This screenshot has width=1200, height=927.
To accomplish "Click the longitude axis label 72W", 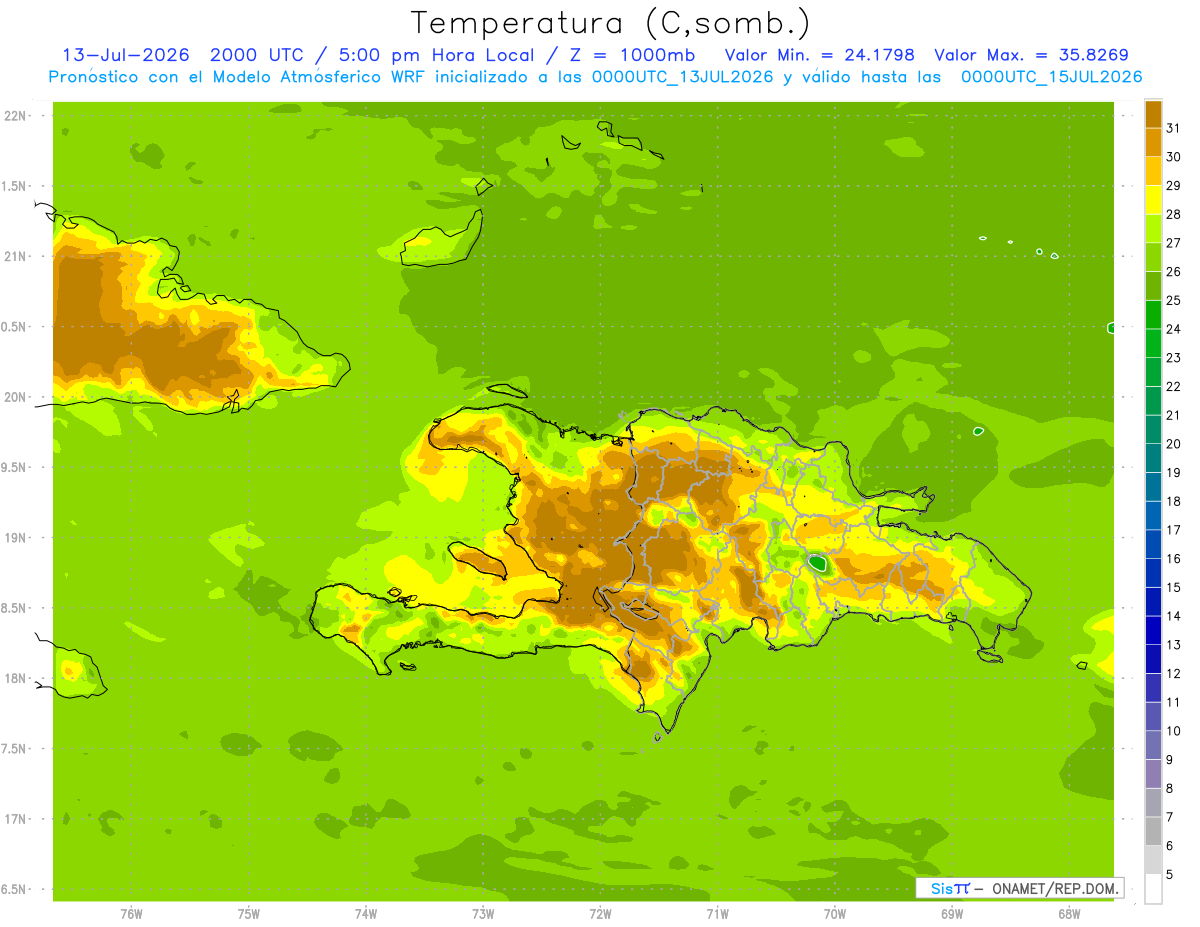I will pyautogui.click(x=601, y=913).
